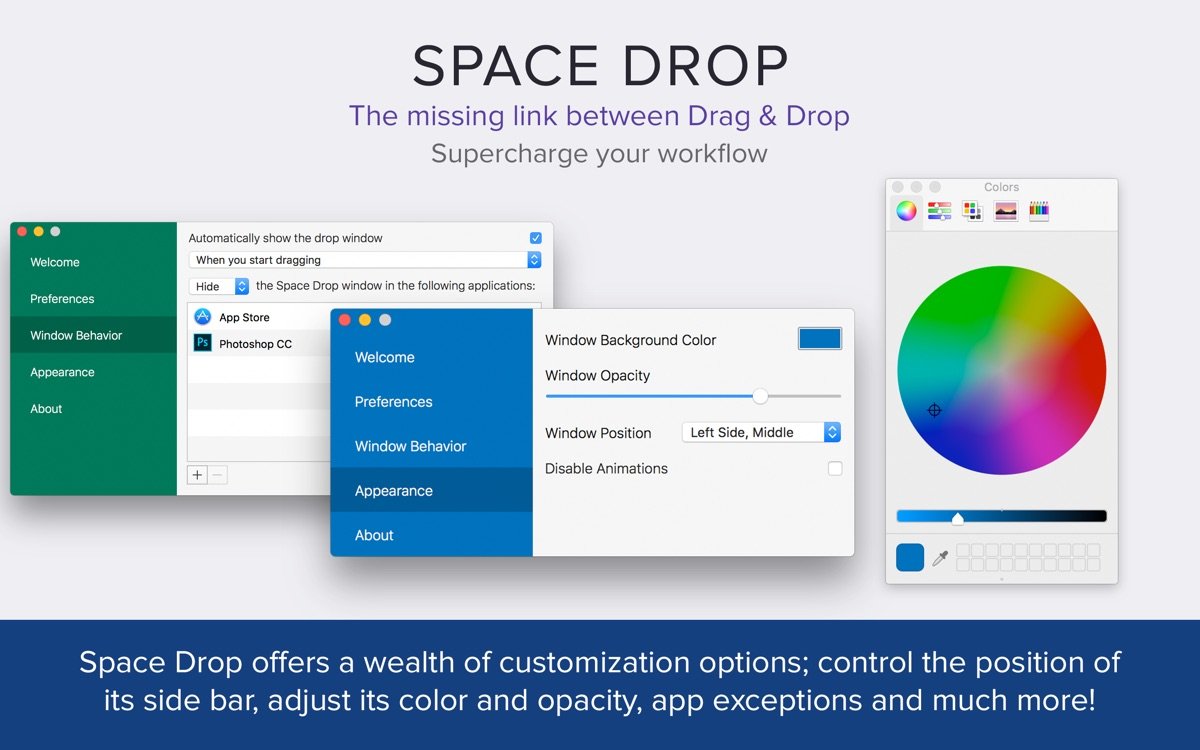This screenshot has width=1200, height=750.
Task: Open the "Hide" applications dropdown
Action: click(219, 286)
